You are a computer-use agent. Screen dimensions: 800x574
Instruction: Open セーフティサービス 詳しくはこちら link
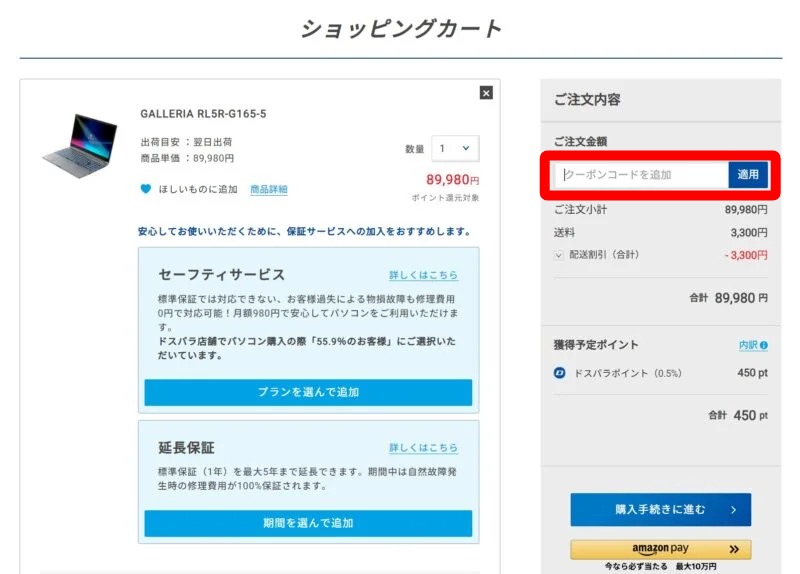pos(423,275)
